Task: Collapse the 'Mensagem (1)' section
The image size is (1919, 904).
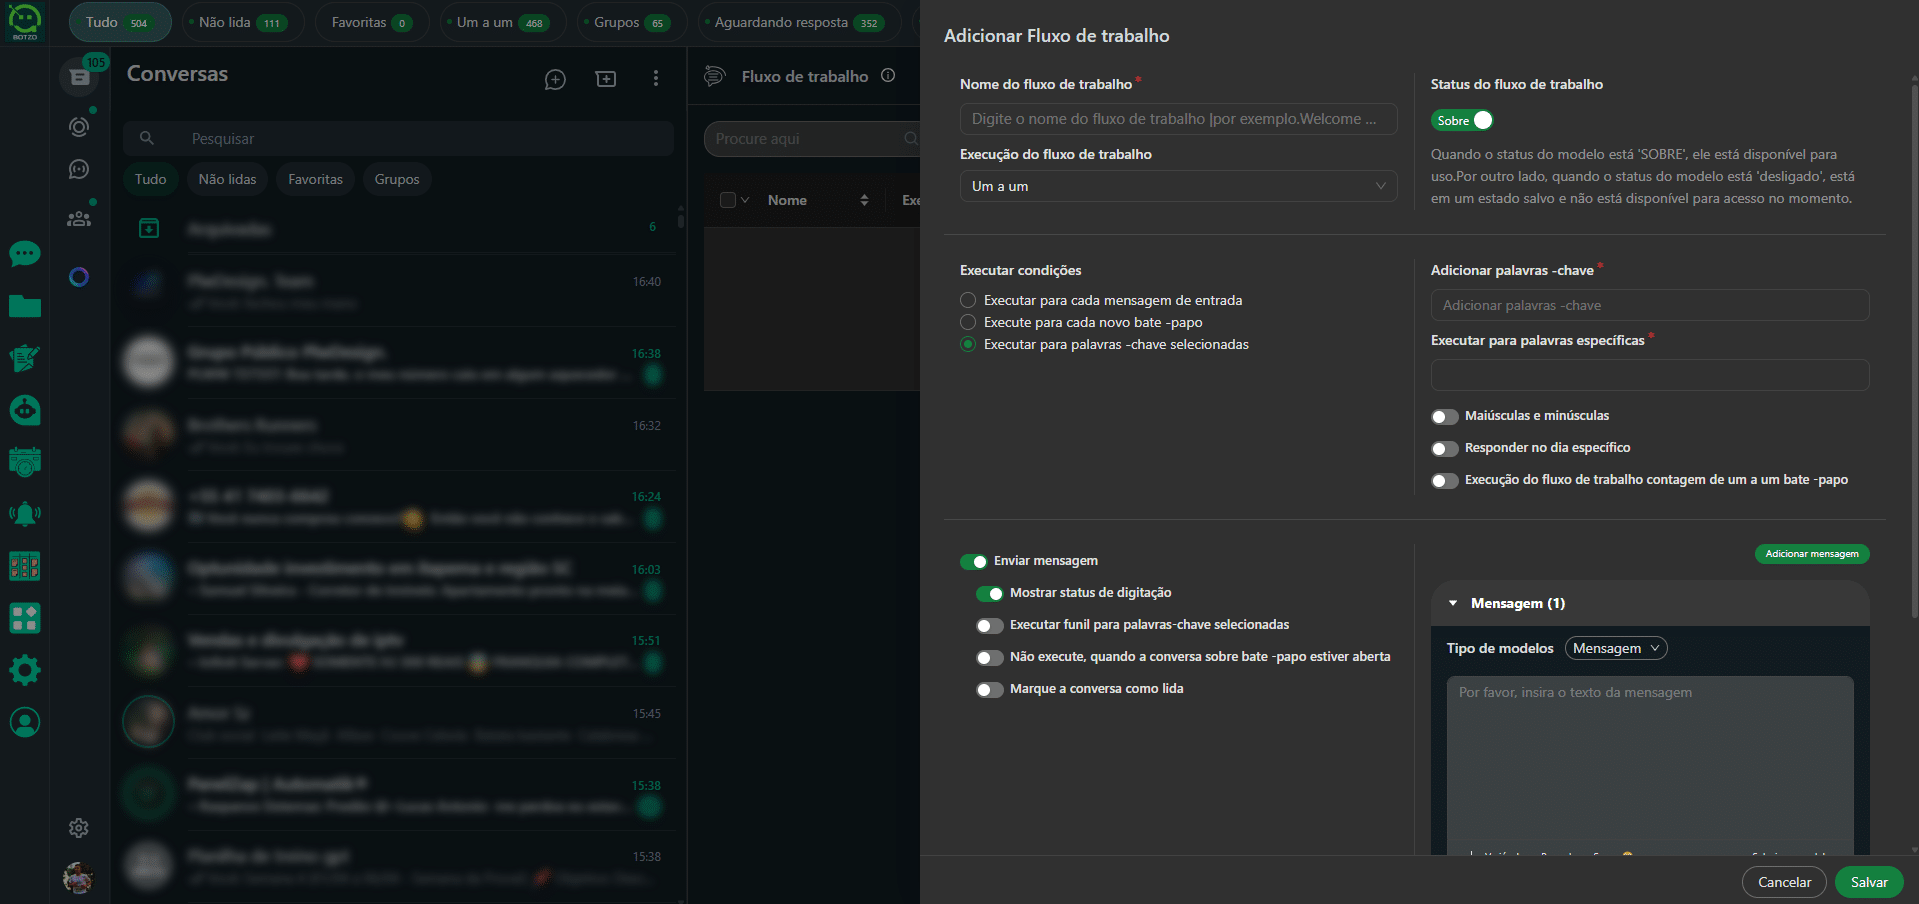Action: (x=1453, y=603)
